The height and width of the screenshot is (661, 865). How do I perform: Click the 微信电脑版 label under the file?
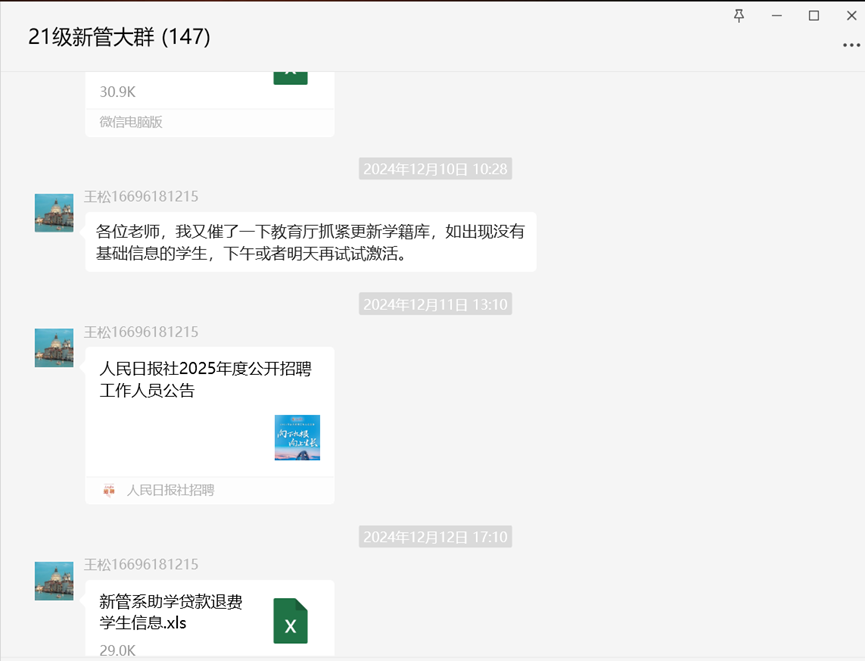click(131, 122)
